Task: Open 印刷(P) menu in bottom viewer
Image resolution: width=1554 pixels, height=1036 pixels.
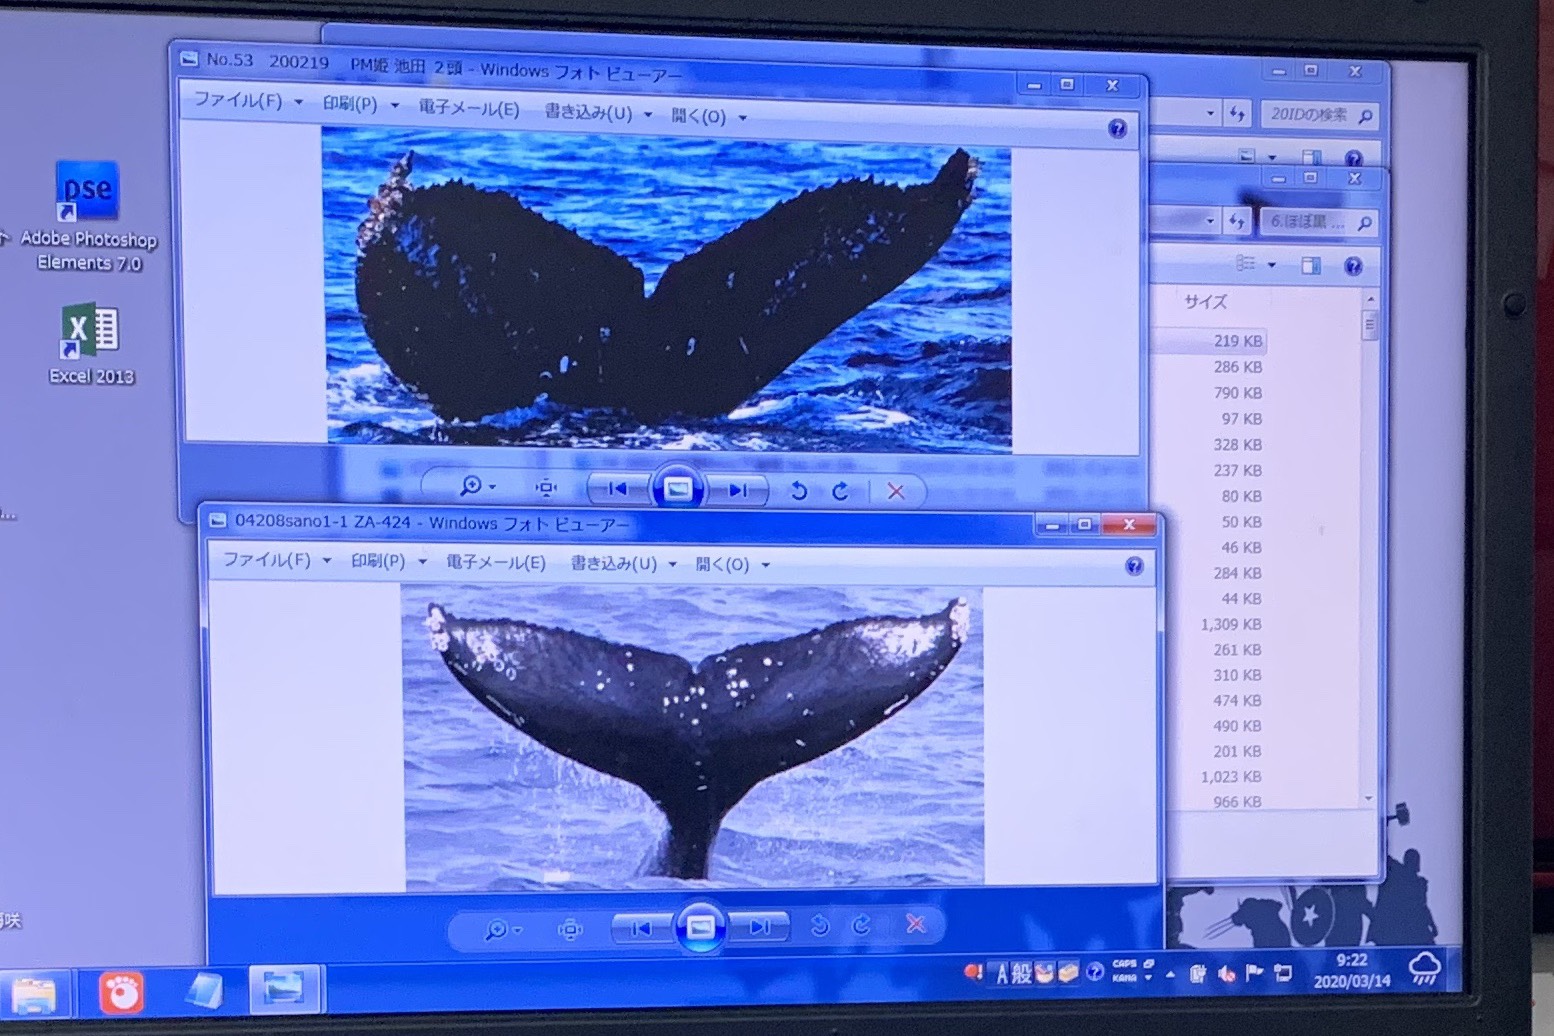Action: click(387, 561)
